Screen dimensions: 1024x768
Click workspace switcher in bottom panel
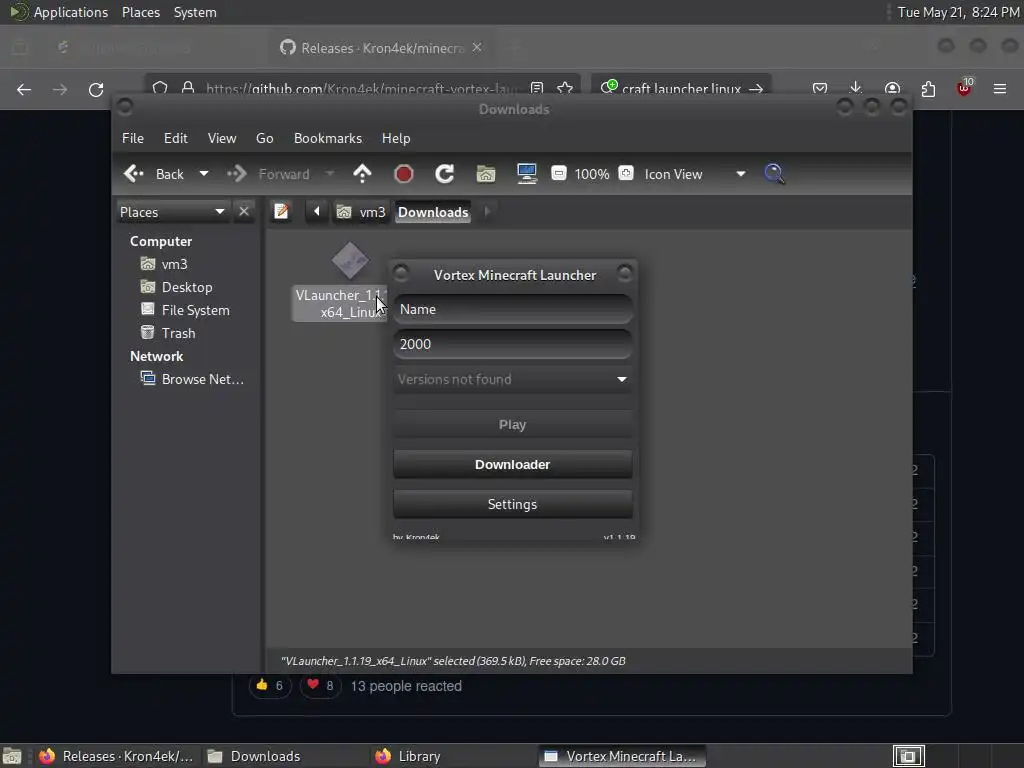[x=908, y=756]
